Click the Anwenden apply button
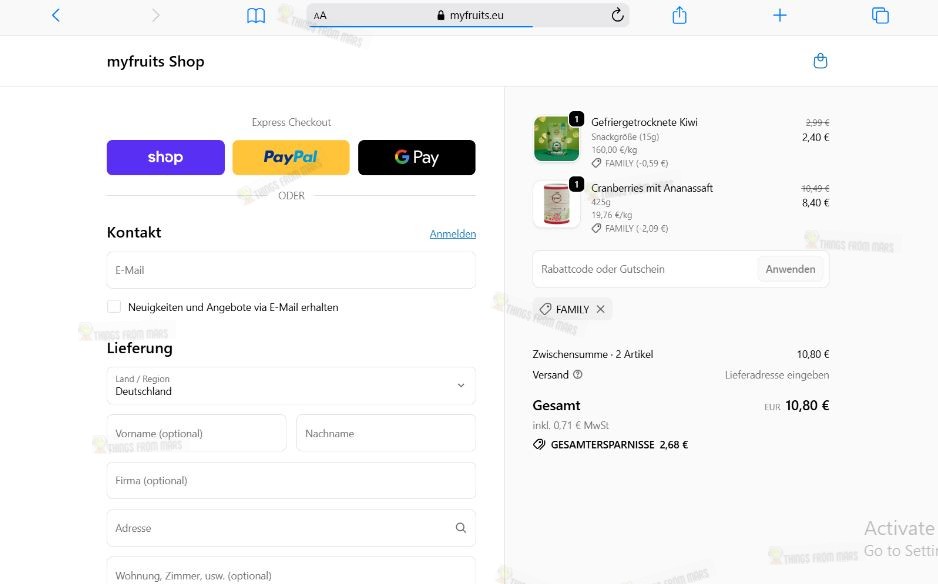Viewport: 938px width, 584px height. (x=790, y=269)
